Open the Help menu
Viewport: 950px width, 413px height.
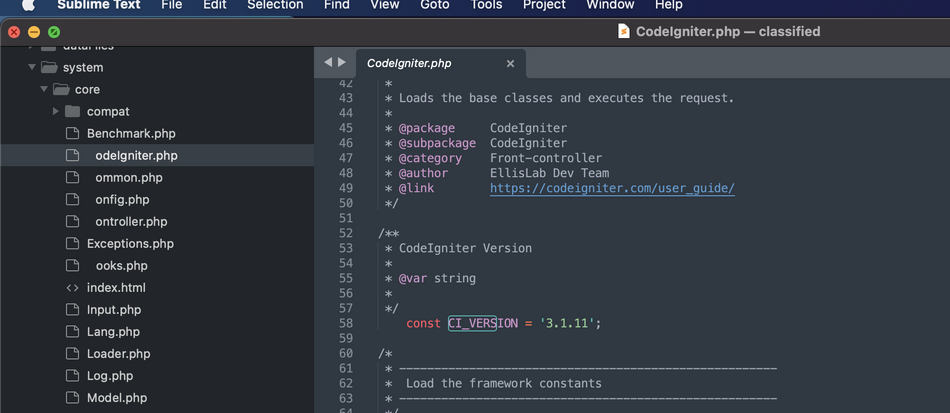669,5
